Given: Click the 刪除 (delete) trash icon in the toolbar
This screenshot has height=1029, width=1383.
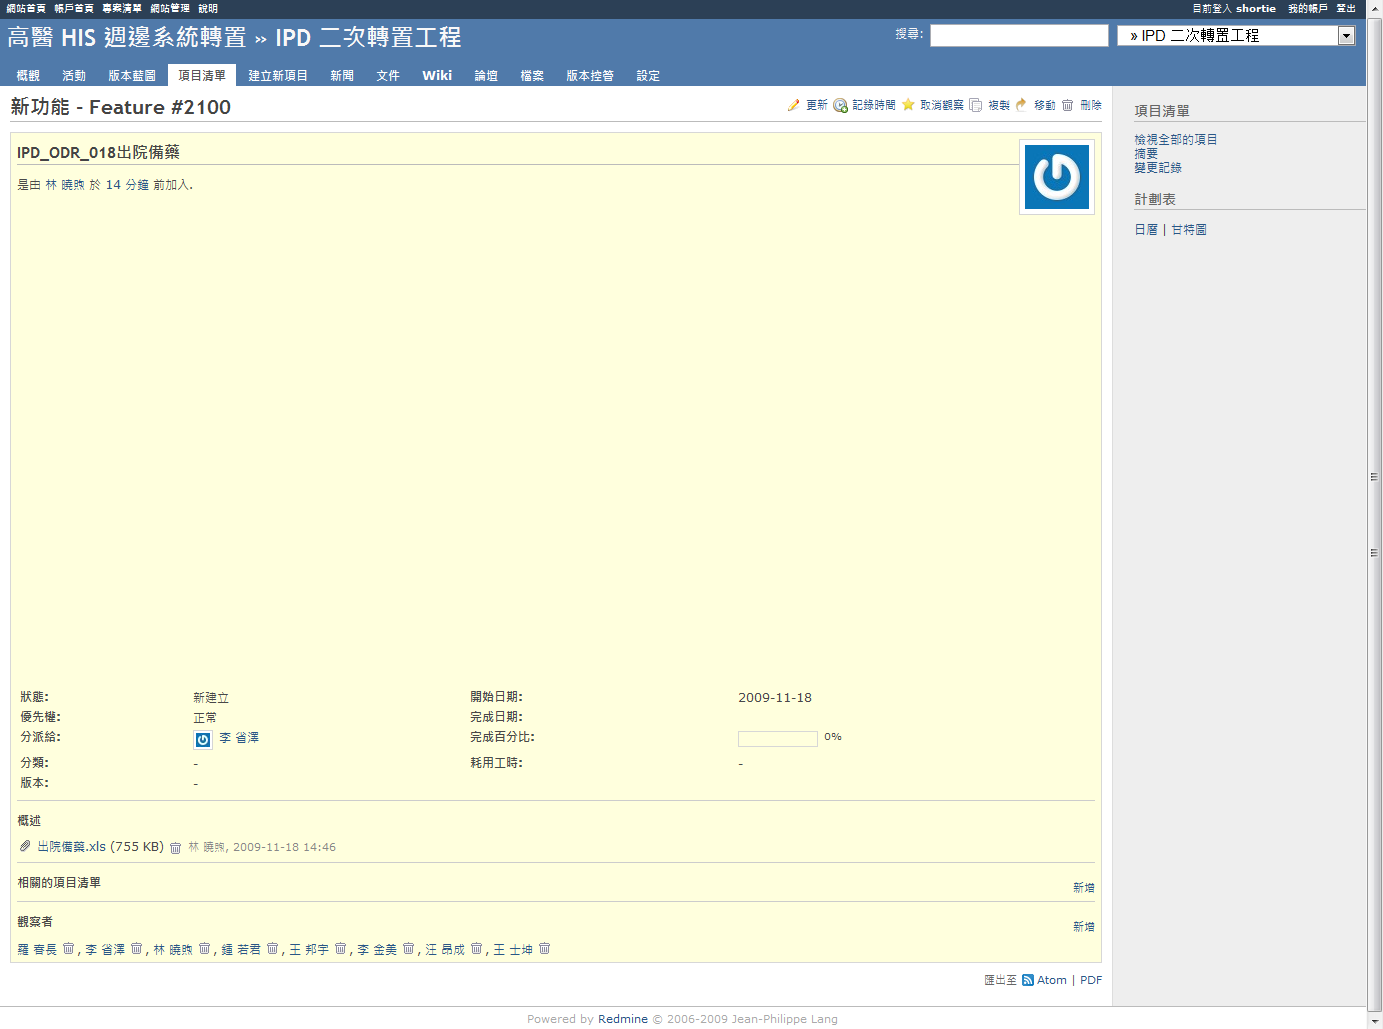Looking at the screenshot, I should point(1068,105).
